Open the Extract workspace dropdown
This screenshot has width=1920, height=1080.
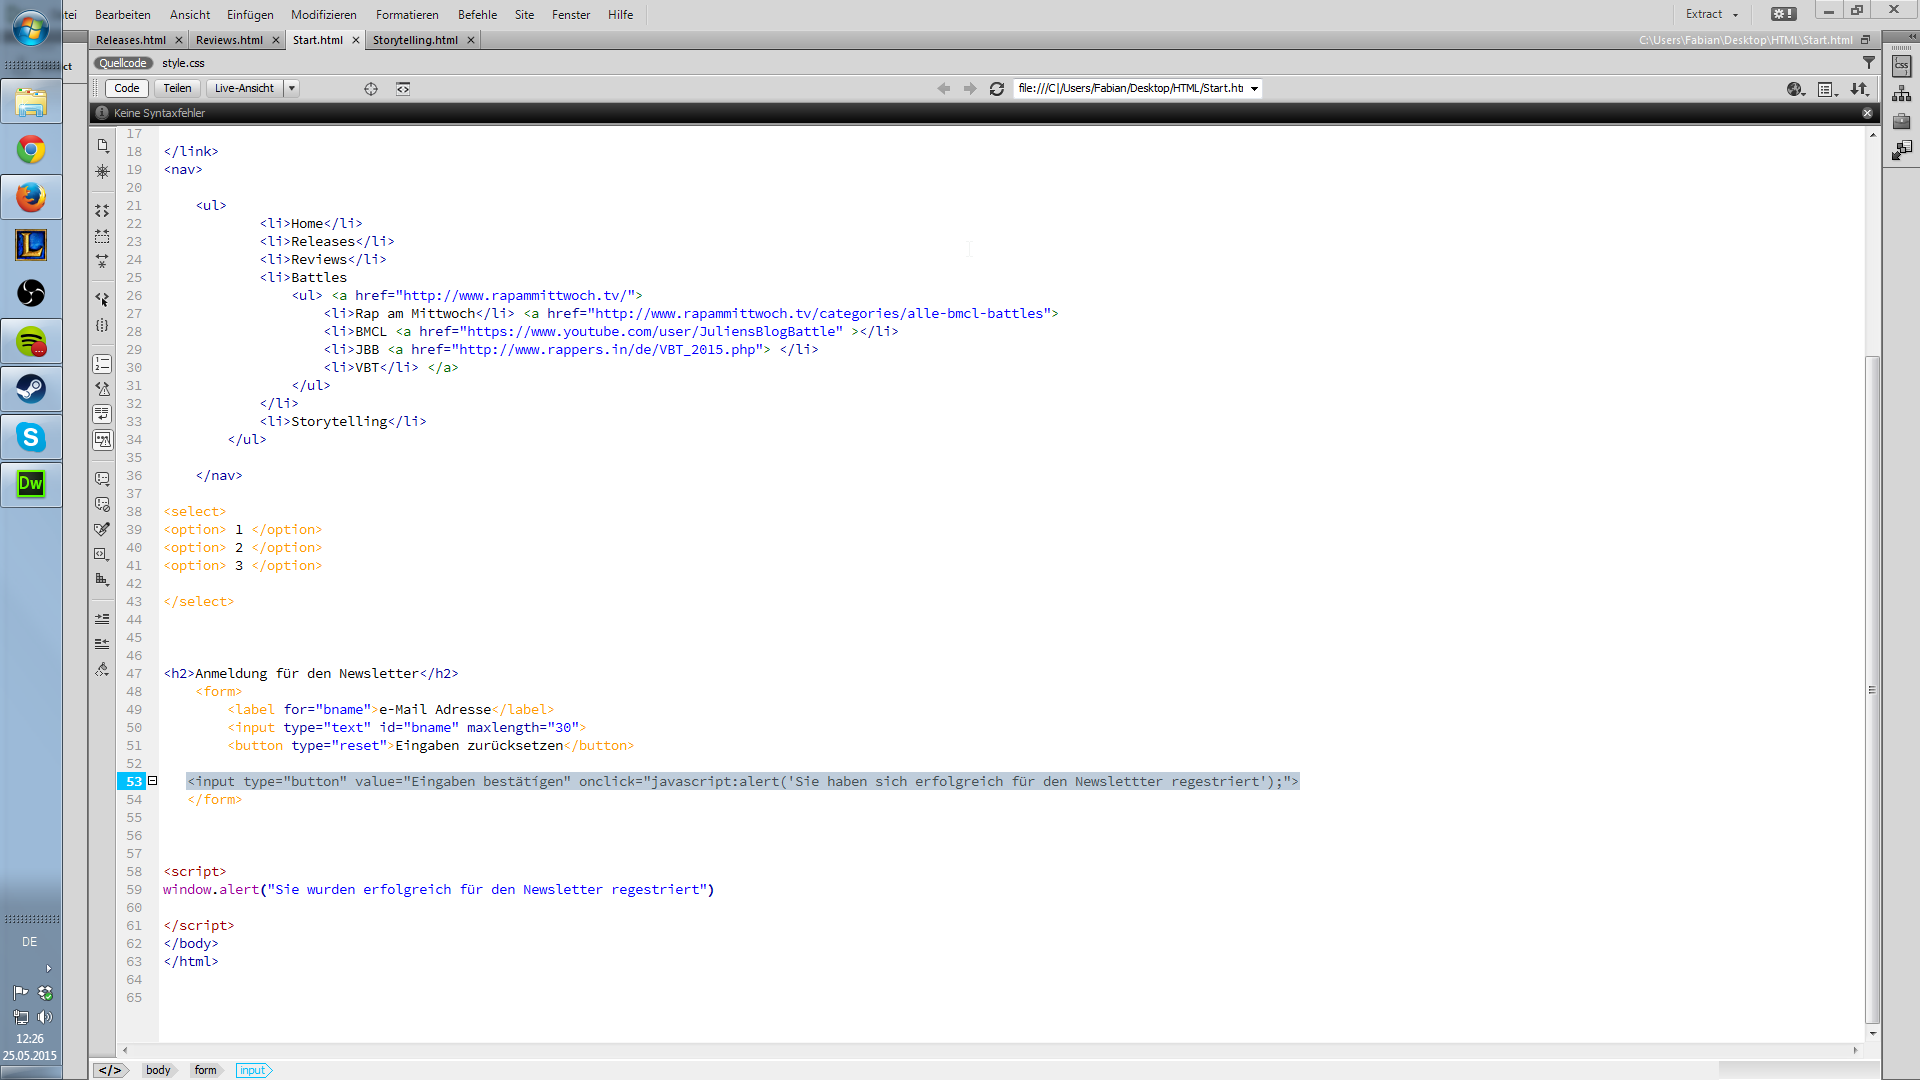pyautogui.click(x=1712, y=14)
